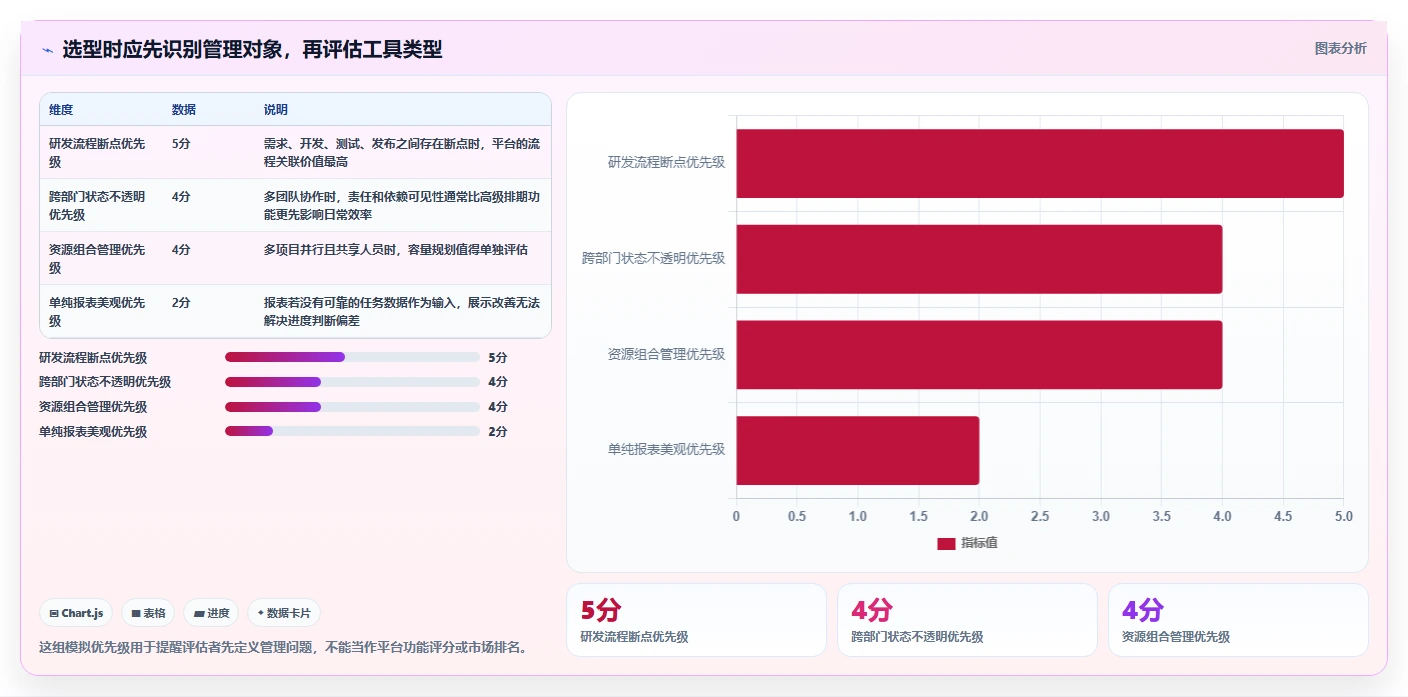Click the 跨部门状态不透明优先级 chart bar
The height and width of the screenshot is (697, 1408).
point(979,259)
